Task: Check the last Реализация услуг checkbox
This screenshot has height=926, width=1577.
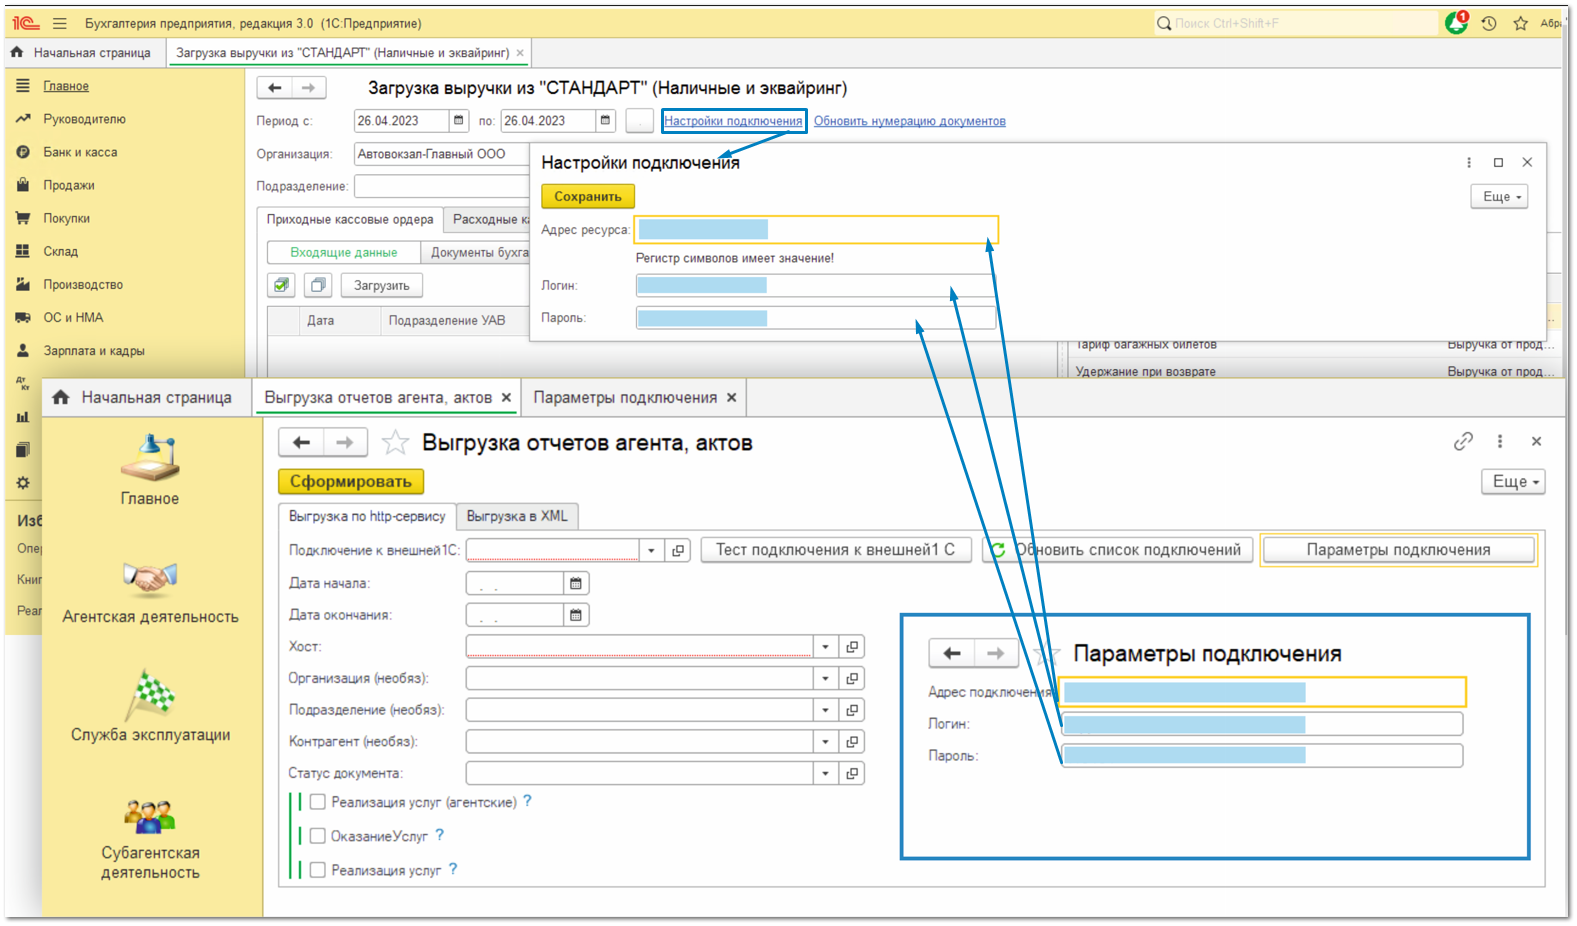Action: (318, 870)
